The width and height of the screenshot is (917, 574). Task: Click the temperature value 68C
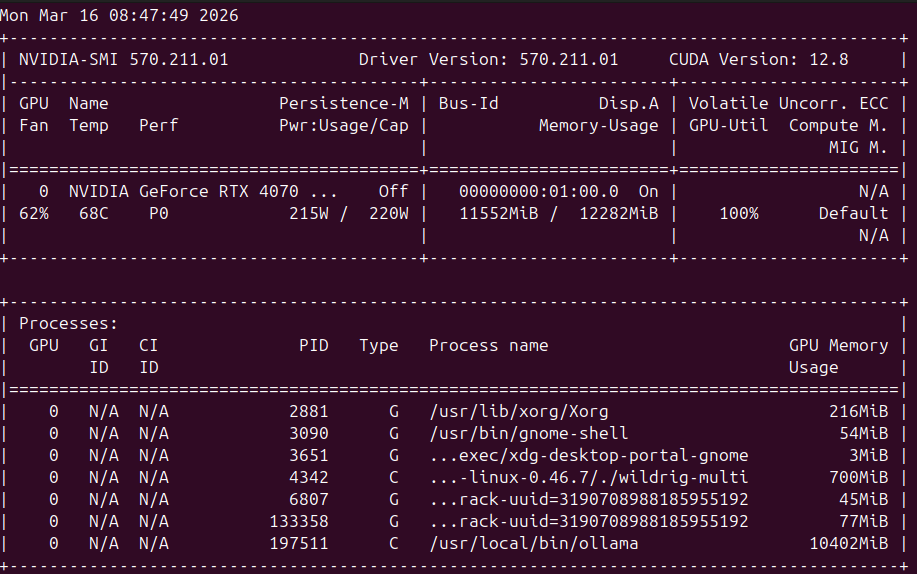(x=94, y=214)
